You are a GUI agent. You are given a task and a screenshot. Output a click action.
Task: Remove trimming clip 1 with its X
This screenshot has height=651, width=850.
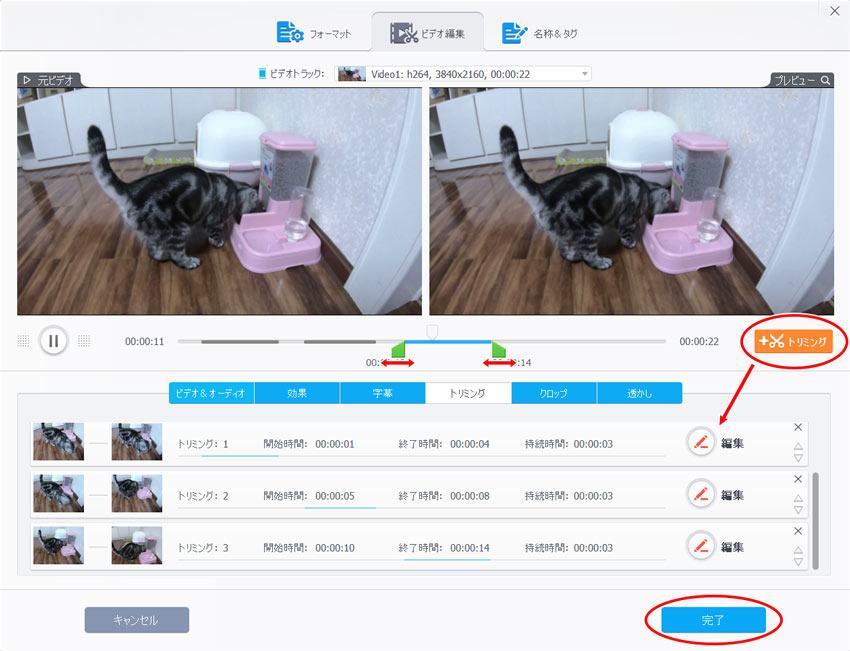click(797, 427)
